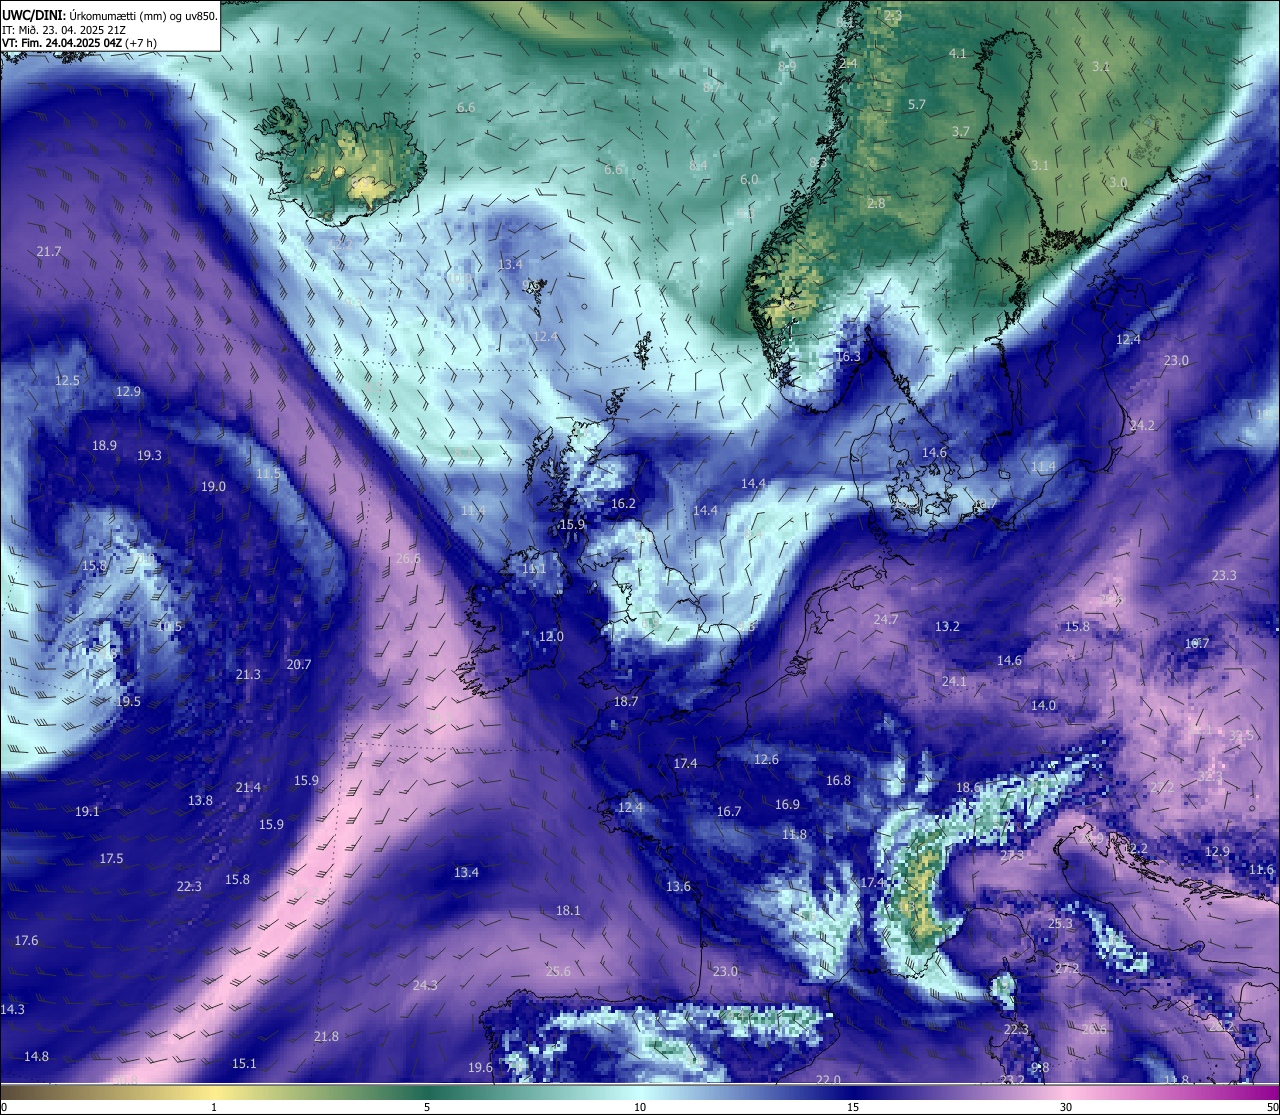Screen dimensions: 1280x1115
Task: Click the 16.8 value on the map
Action: [838, 781]
